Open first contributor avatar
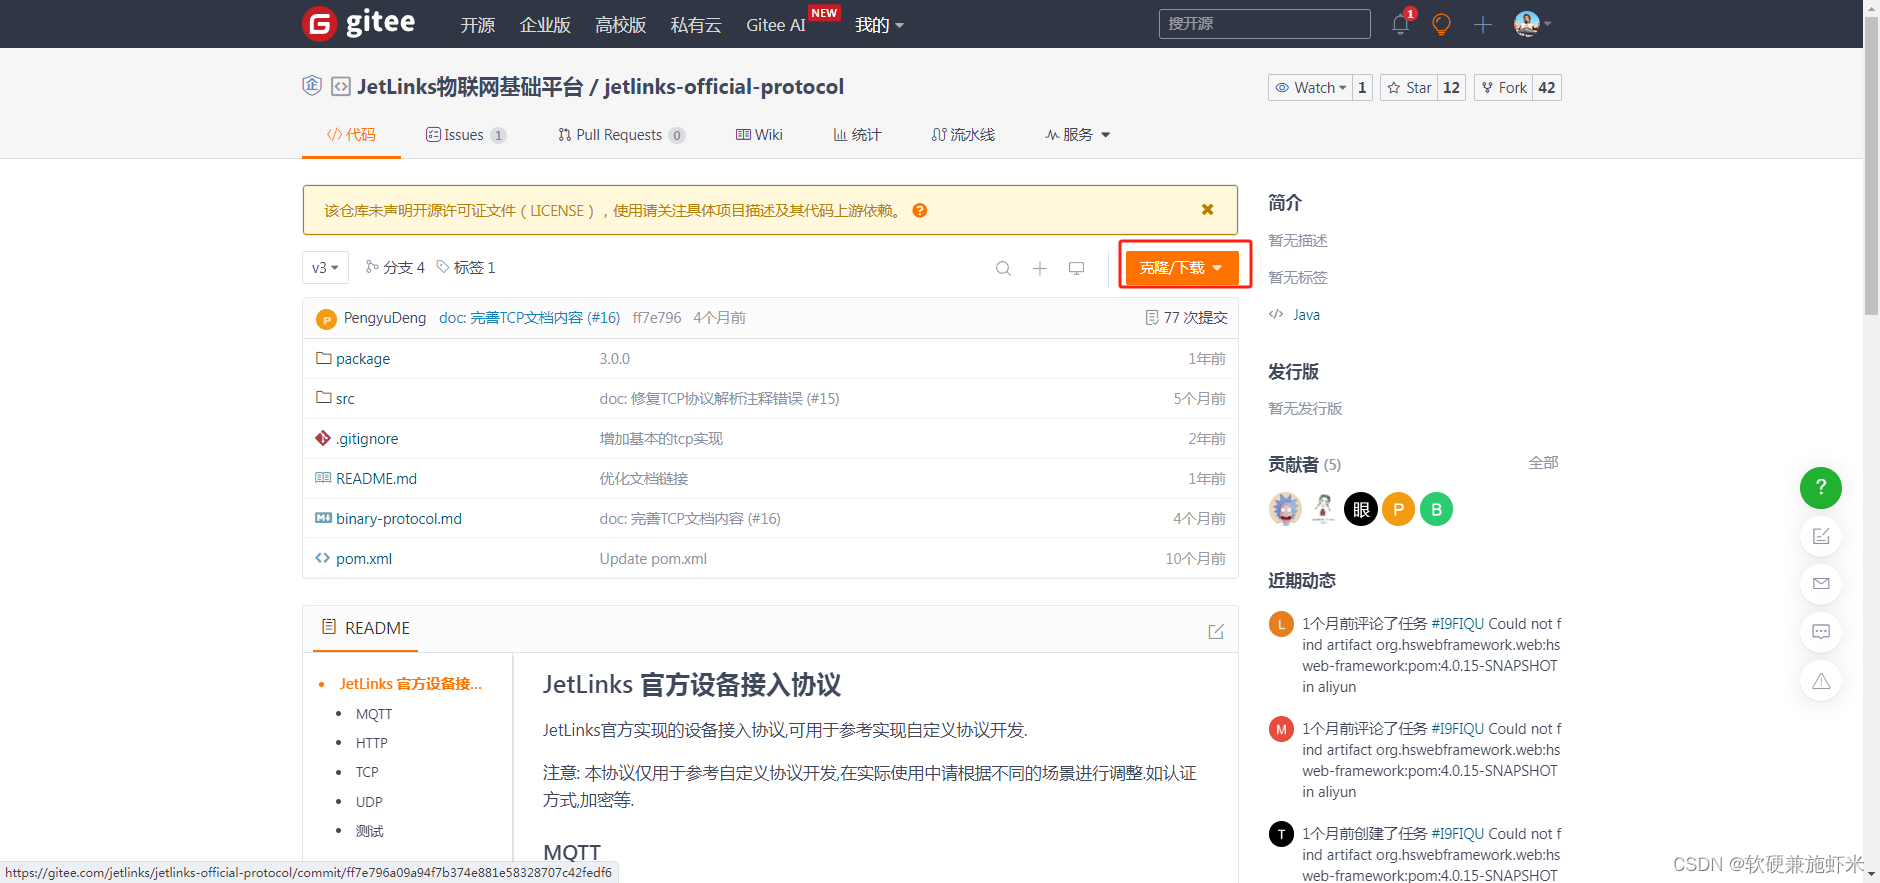 click(1285, 509)
